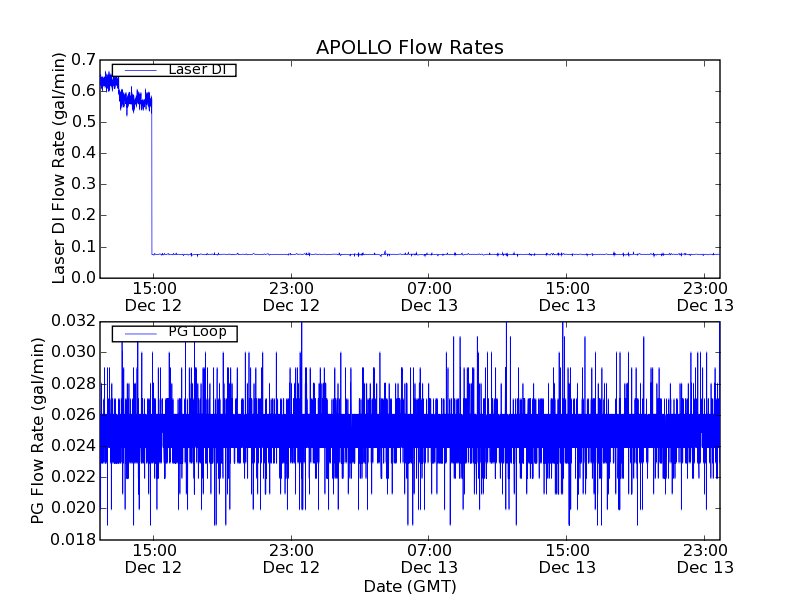Click the "Laser DI Flow Rate (gal/min)" y-axis label
This screenshot has width=800, height=600.
coord(59,168)
